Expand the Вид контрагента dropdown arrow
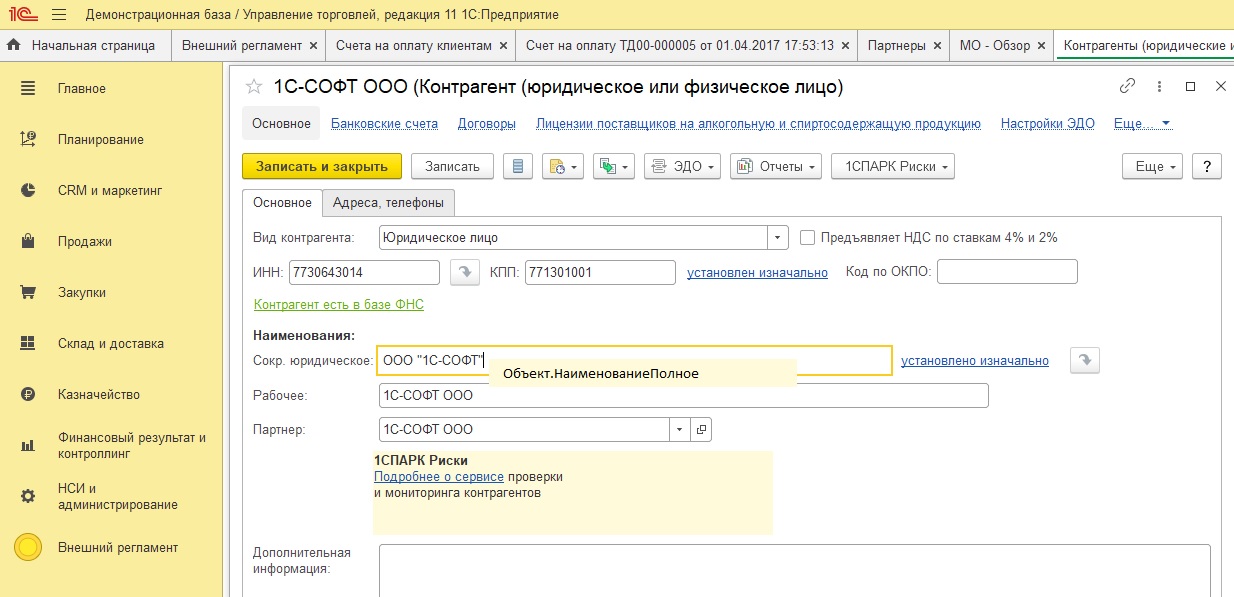The height and width of the screenshot is (597, 1234). point(778,238)
